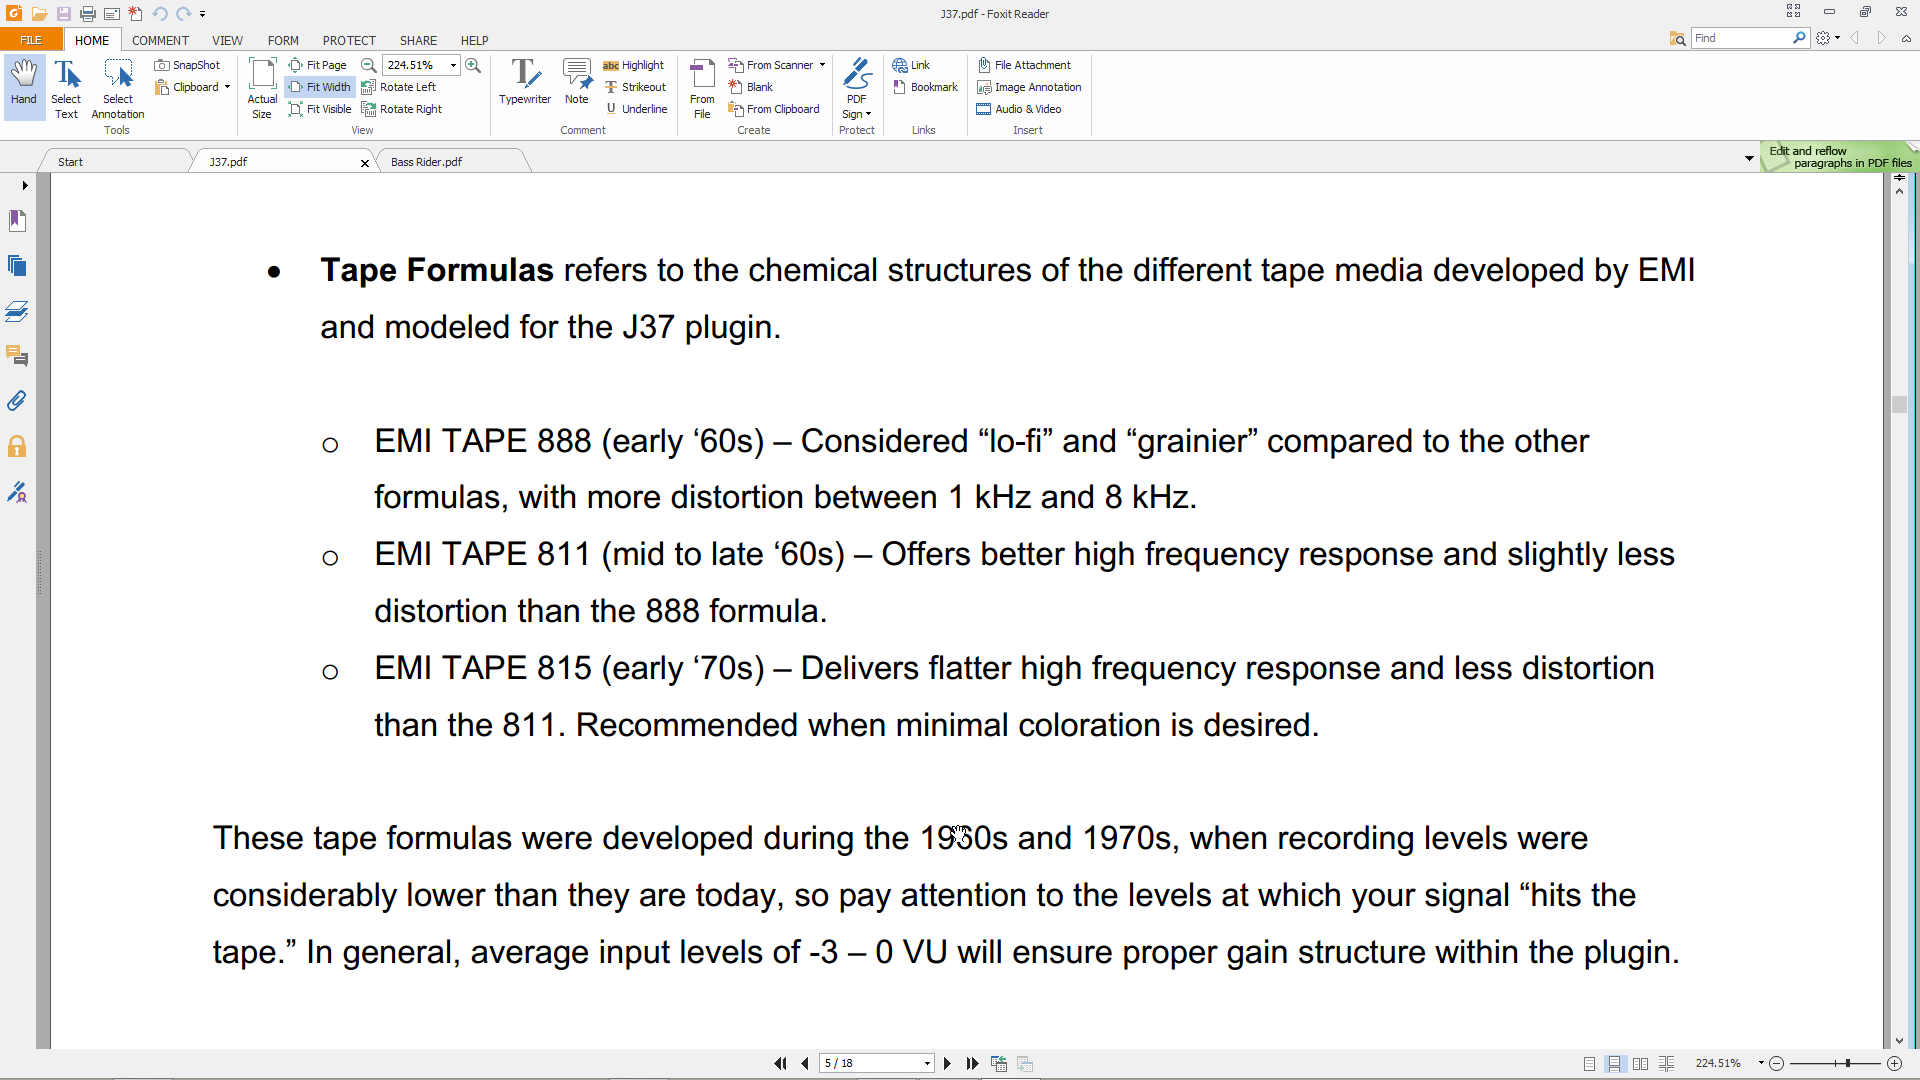The image size is (1920, 1080).
Task: Jump to the last page
Action: (972, 1064)
